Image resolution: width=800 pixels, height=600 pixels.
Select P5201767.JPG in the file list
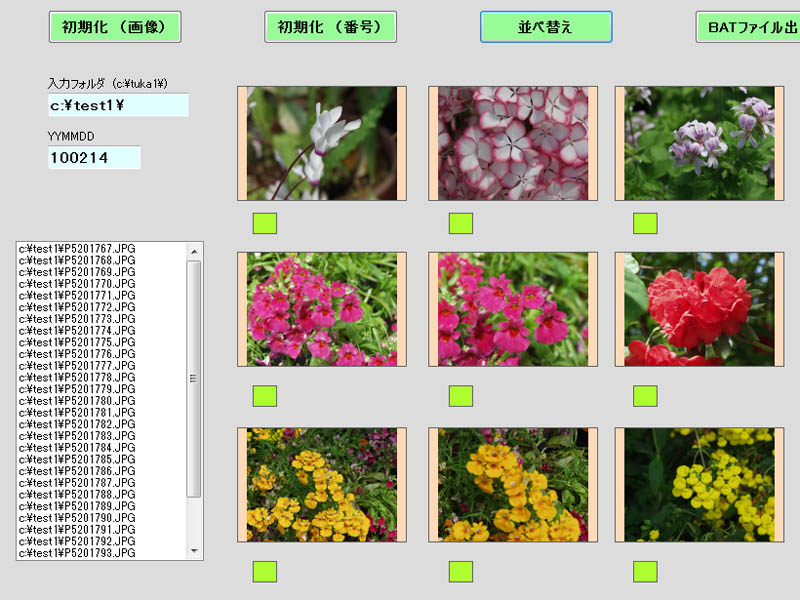pyautogui.click(x=76, y=249)
